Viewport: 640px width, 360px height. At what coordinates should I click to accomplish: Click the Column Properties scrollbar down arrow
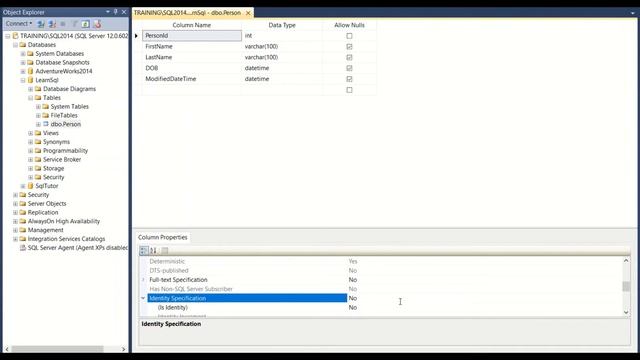click(x=626, y=312)
